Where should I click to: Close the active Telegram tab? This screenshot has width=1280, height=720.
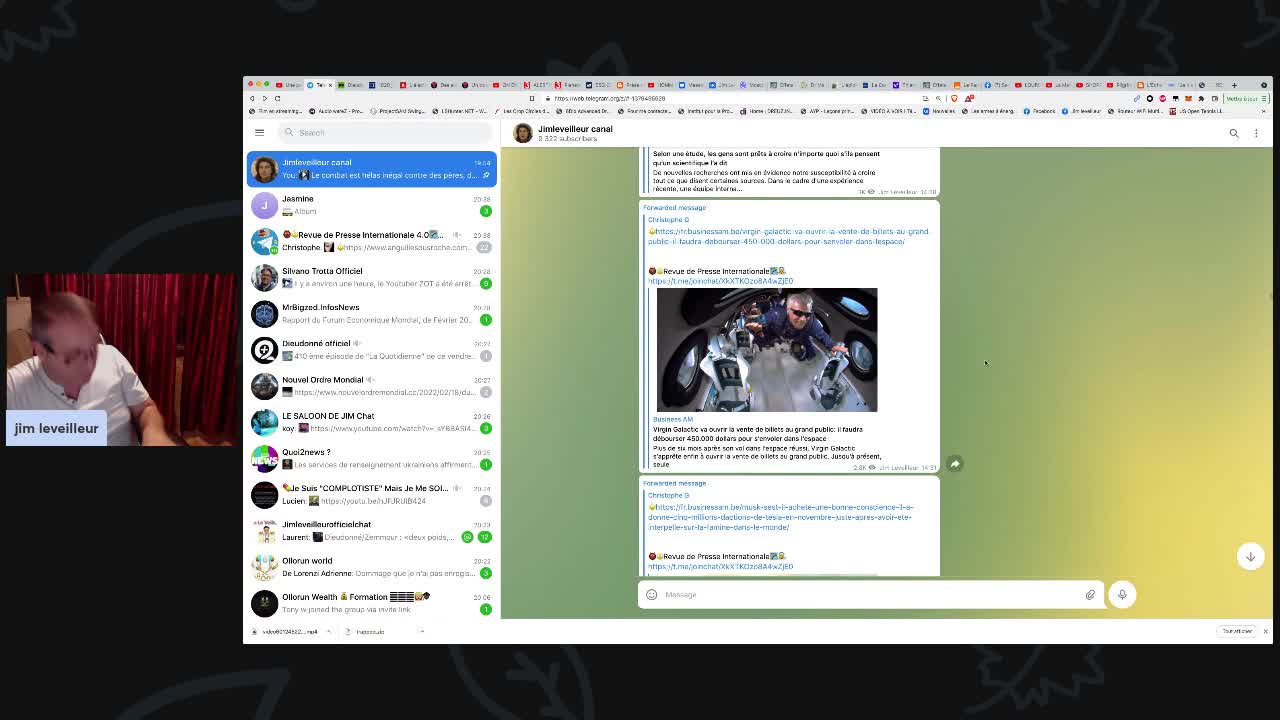pos(331,85)
